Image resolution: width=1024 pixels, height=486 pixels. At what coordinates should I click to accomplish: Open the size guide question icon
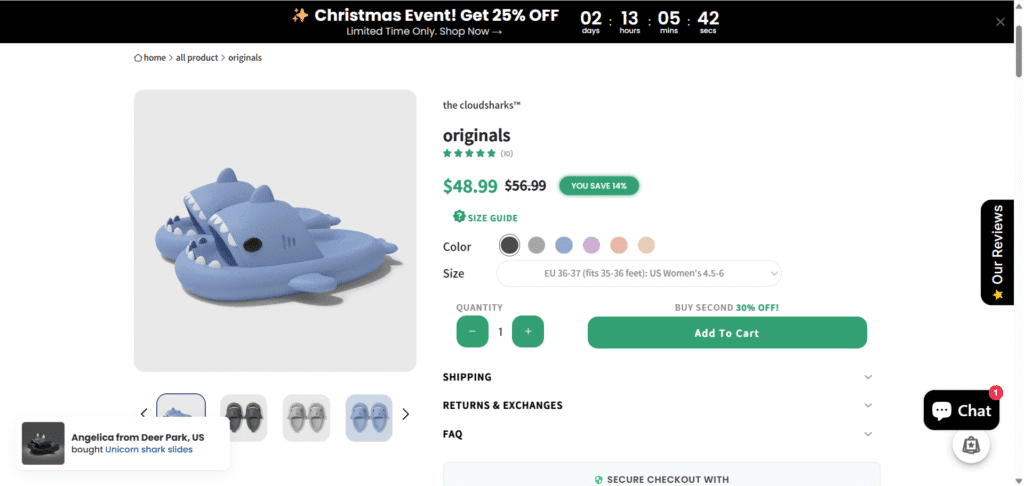tap(459, 217)
